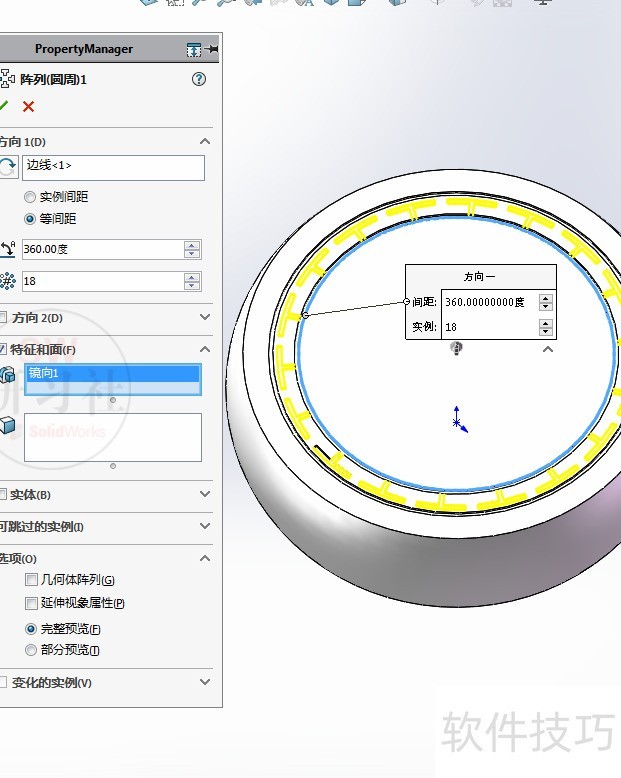Open help for circular pattern feature
The image size is (621, 778).
pyautogui.click(x=199, y=79)
